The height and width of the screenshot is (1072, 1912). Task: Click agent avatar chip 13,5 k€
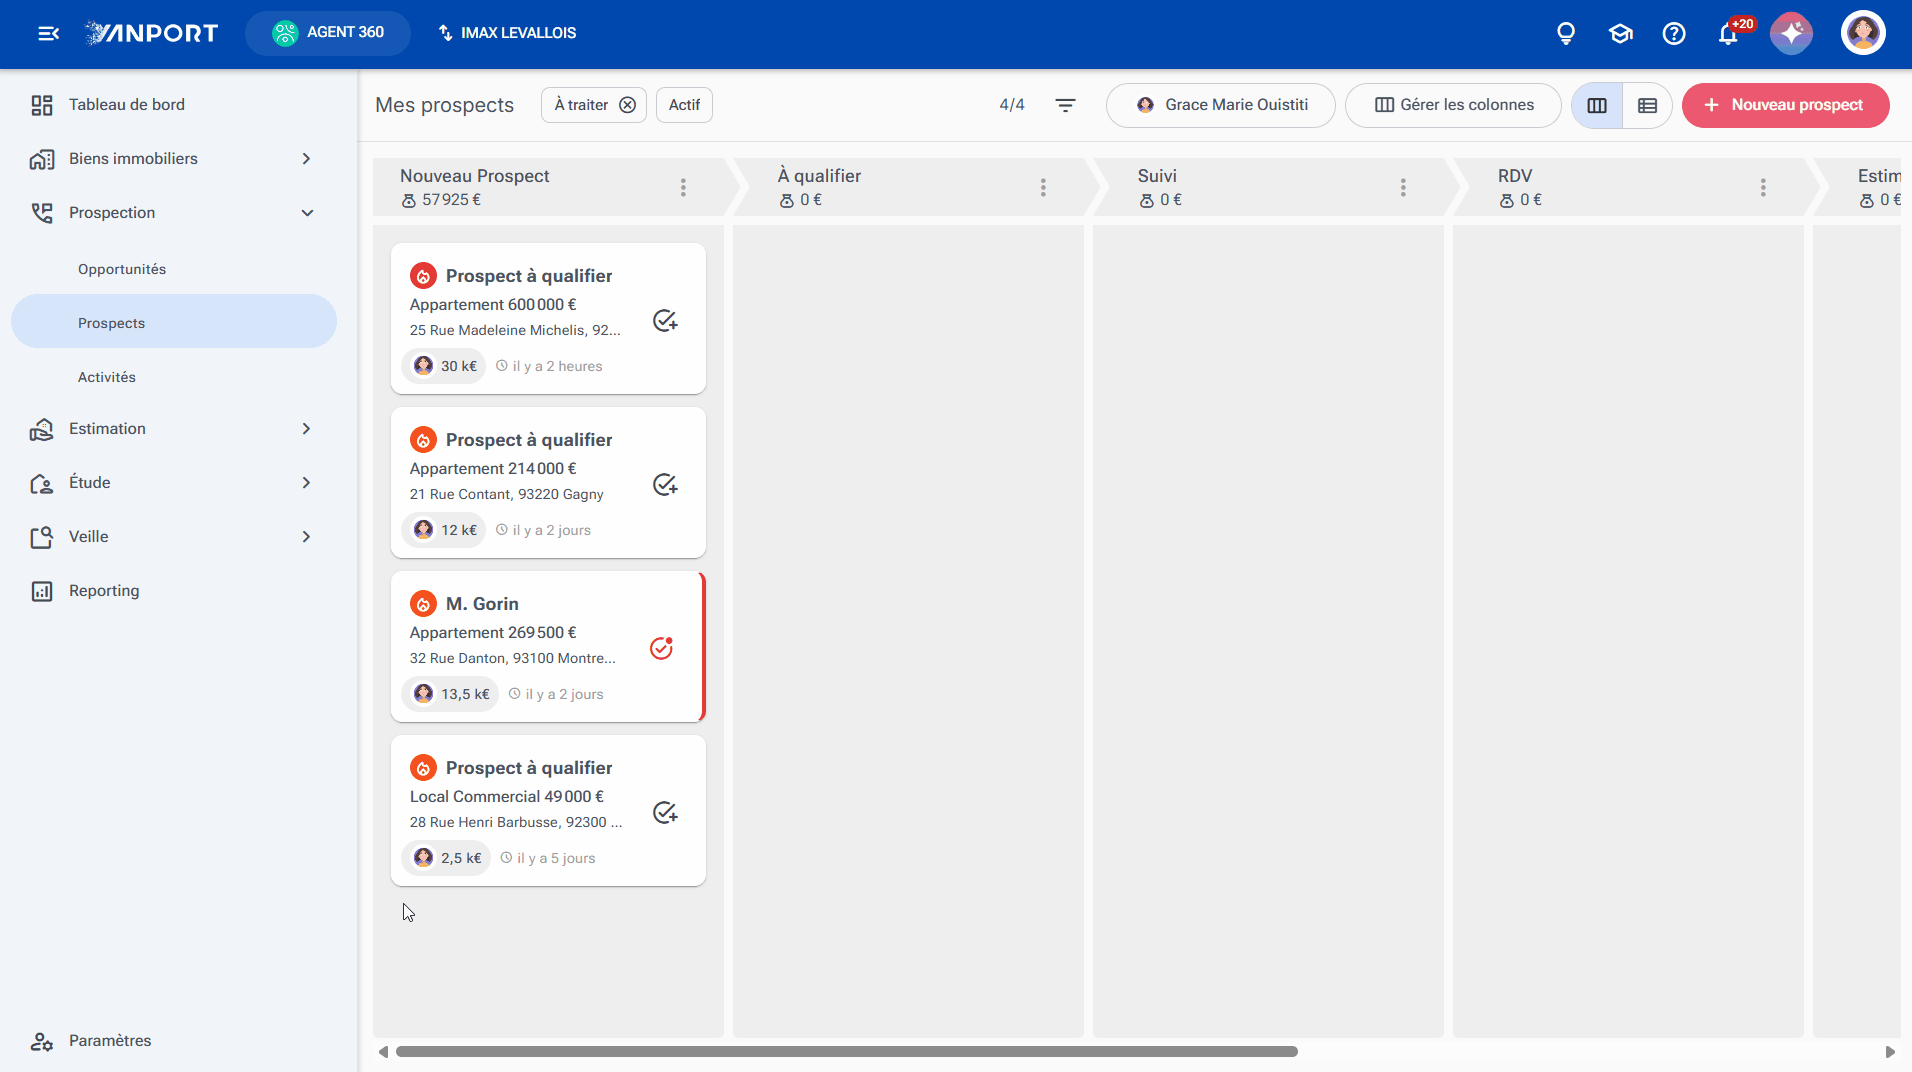[x=450, y=694]
